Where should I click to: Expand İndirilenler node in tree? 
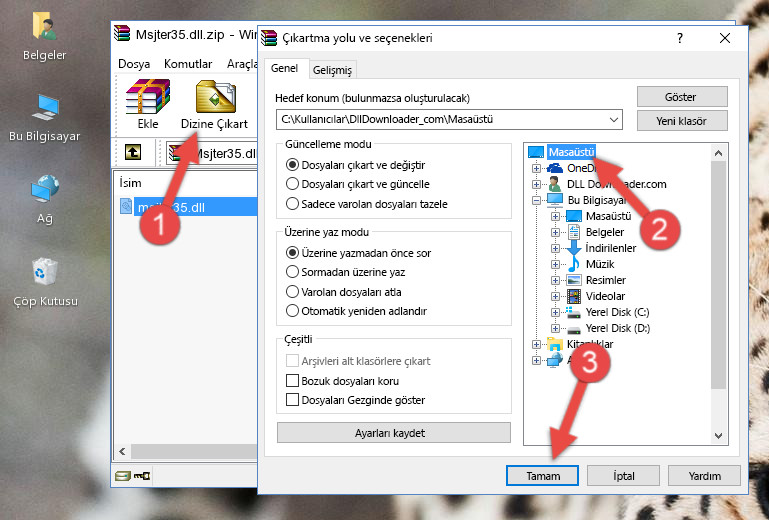[555, 248]
